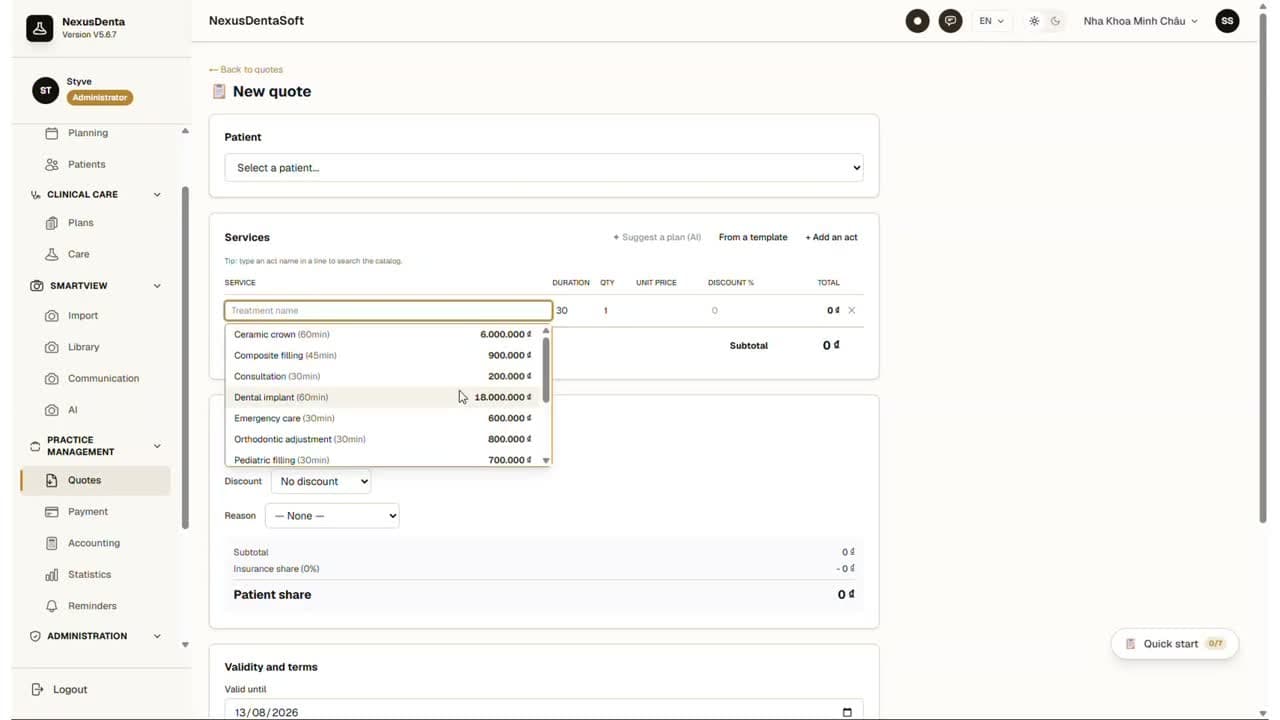
Task: Click Suggest a plan (AI)
Action: [657, 238]
